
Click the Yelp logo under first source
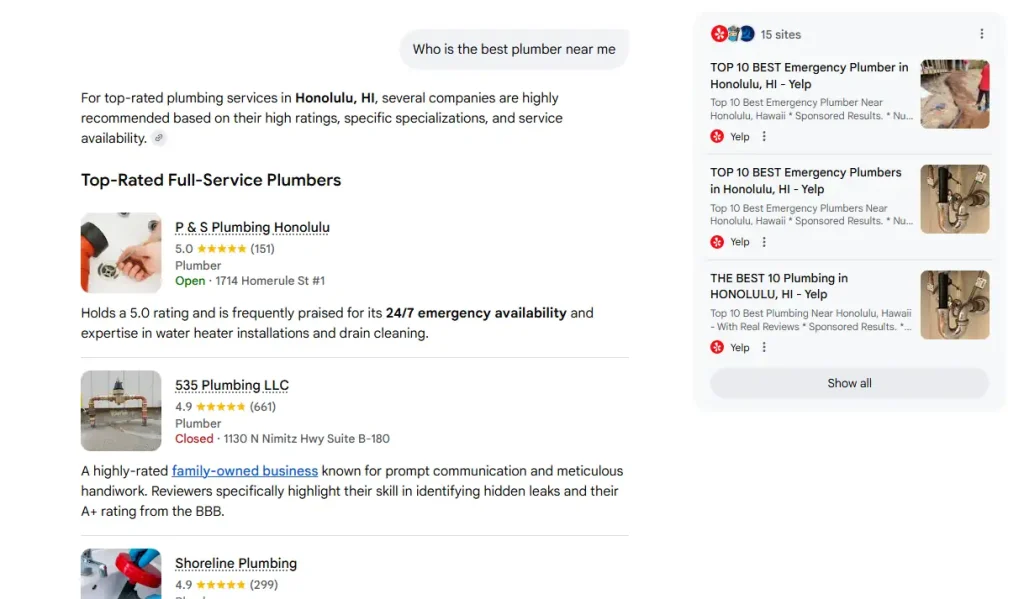(x=717, y=137)
